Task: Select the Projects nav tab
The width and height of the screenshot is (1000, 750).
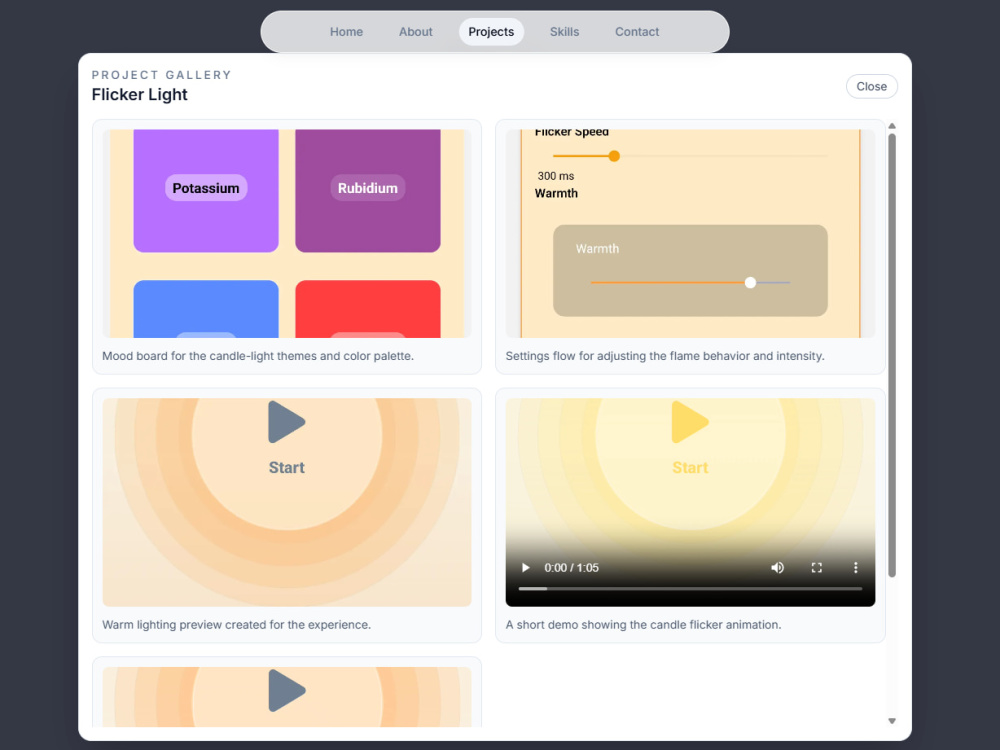Action: click(491, 32)
